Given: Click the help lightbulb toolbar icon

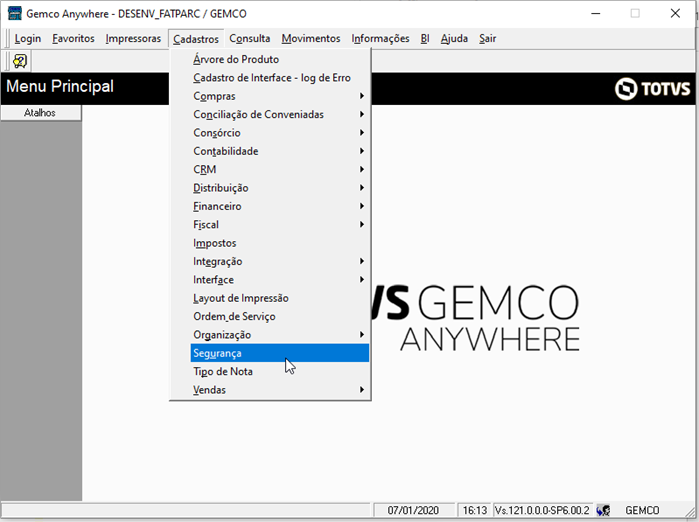Looking at the screenshot, I should [x=20, y=61].
